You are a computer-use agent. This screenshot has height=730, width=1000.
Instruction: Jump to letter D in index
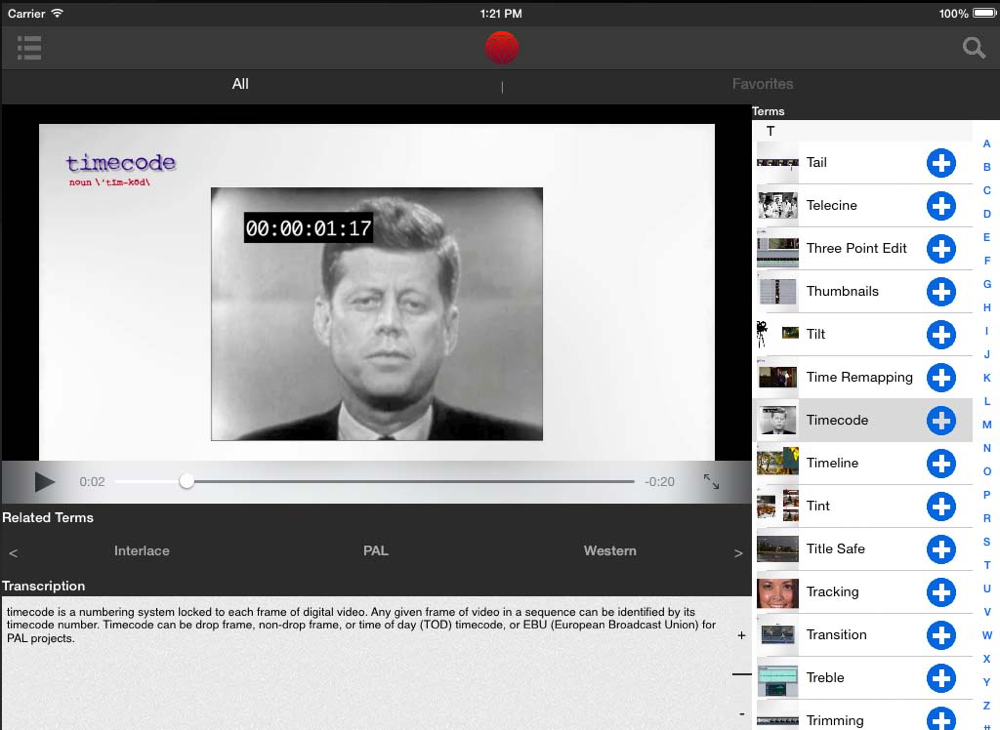pyautogui.click(x=987, y=214)
